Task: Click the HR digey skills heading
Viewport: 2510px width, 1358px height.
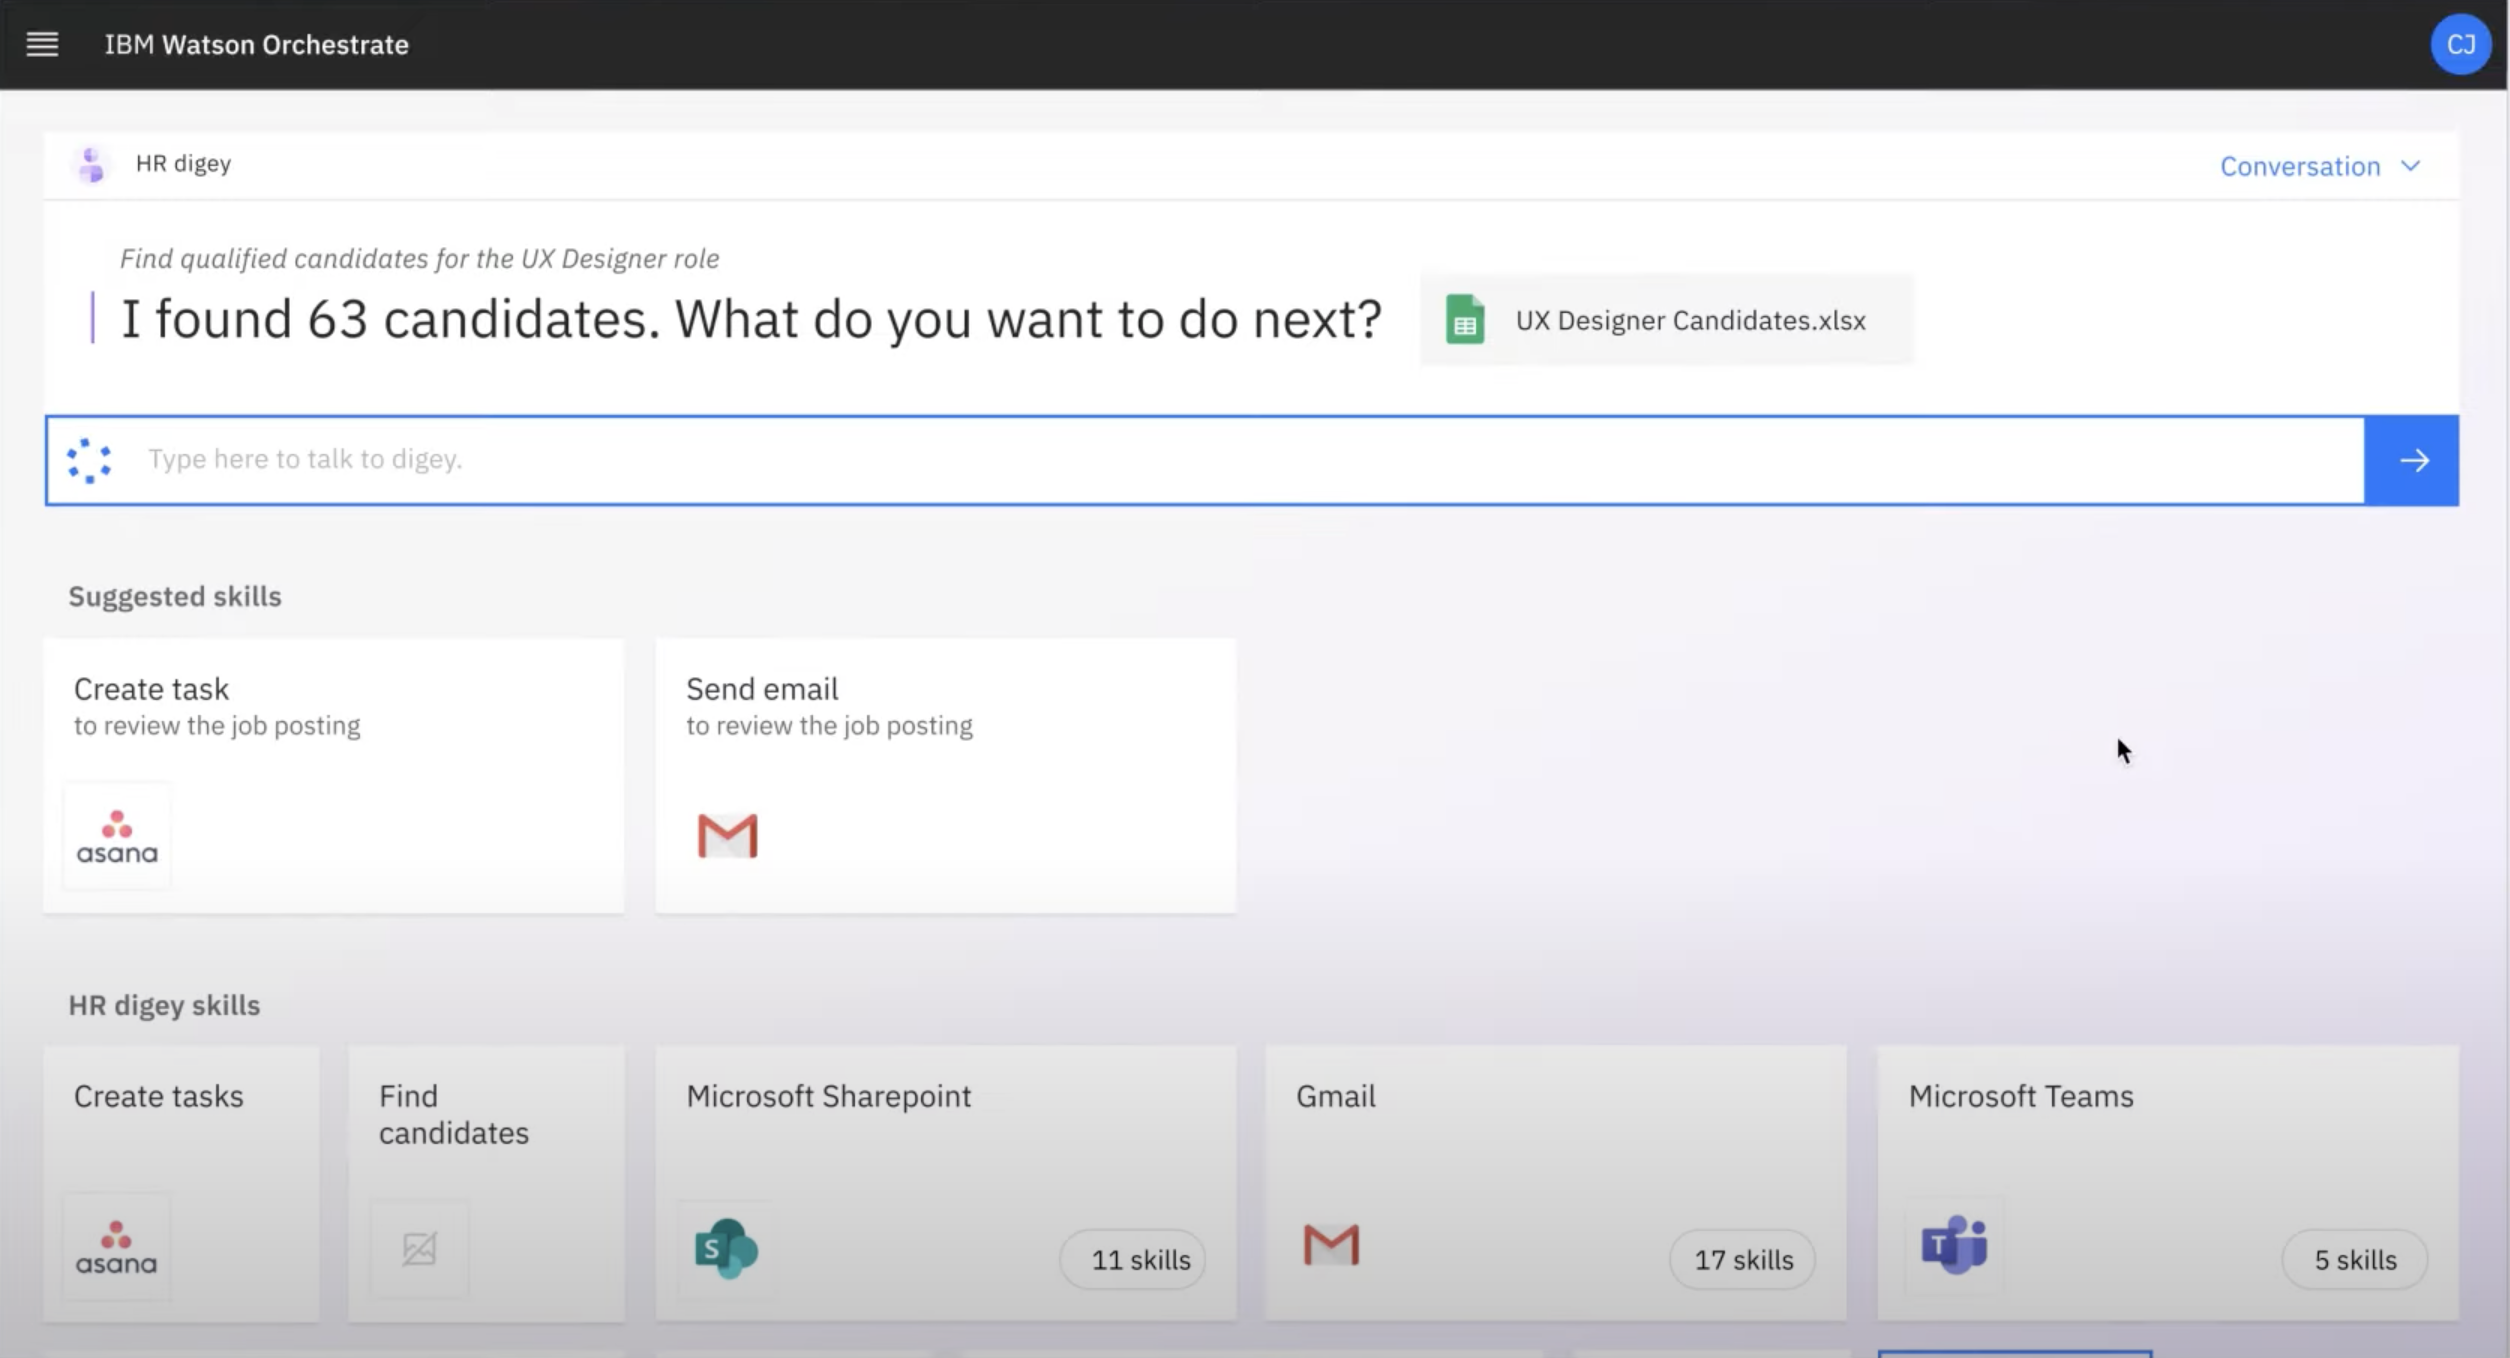Action: pos(164,1005)
